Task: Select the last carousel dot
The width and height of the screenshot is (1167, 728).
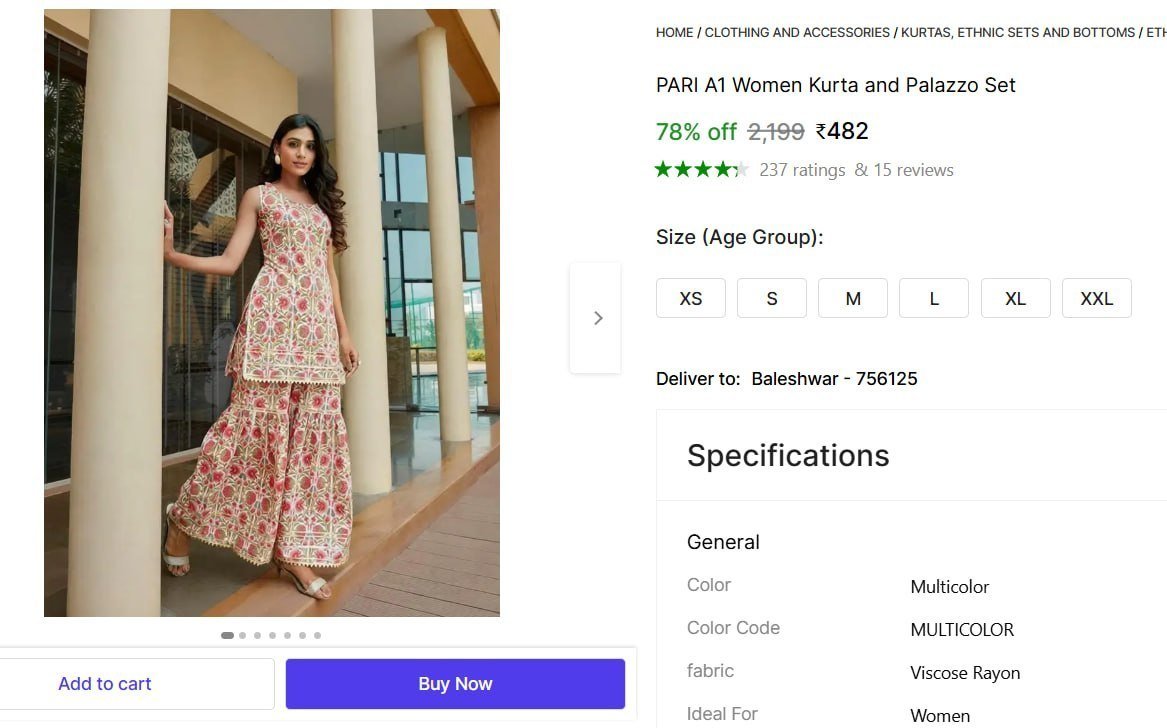Action: click(318, 634)
